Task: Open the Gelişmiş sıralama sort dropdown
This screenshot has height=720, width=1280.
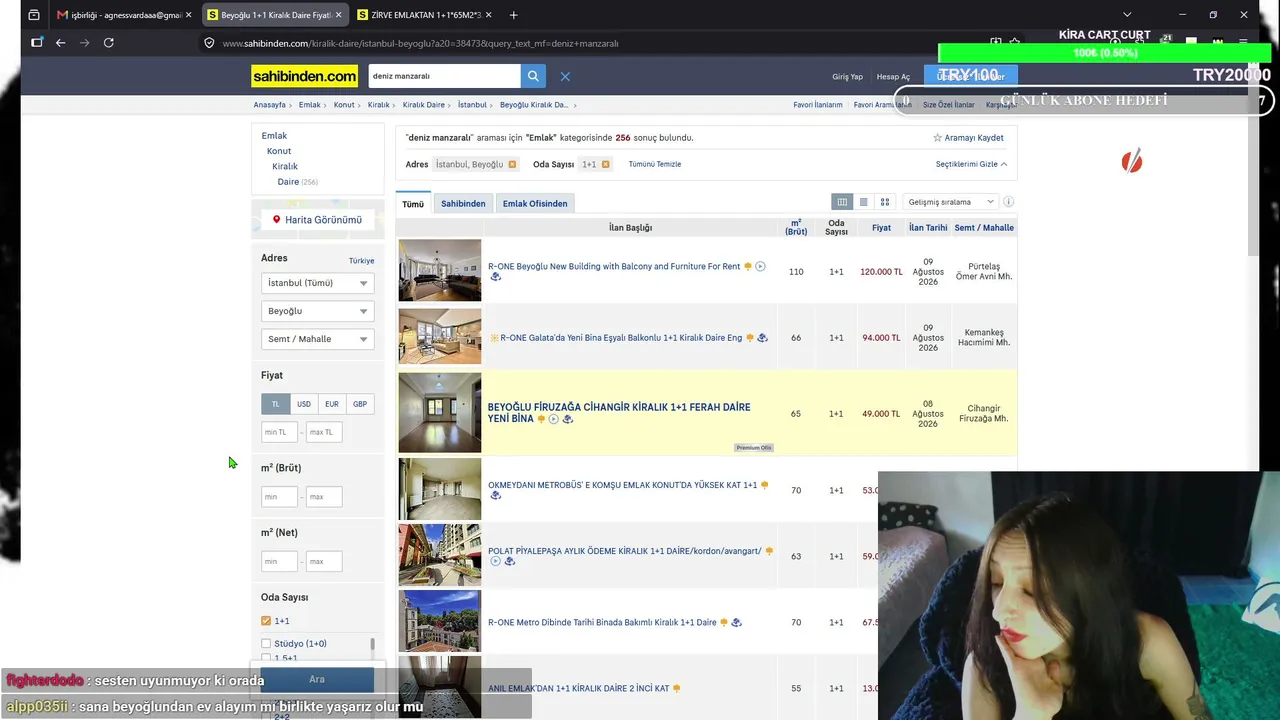Action: (950, 202)
